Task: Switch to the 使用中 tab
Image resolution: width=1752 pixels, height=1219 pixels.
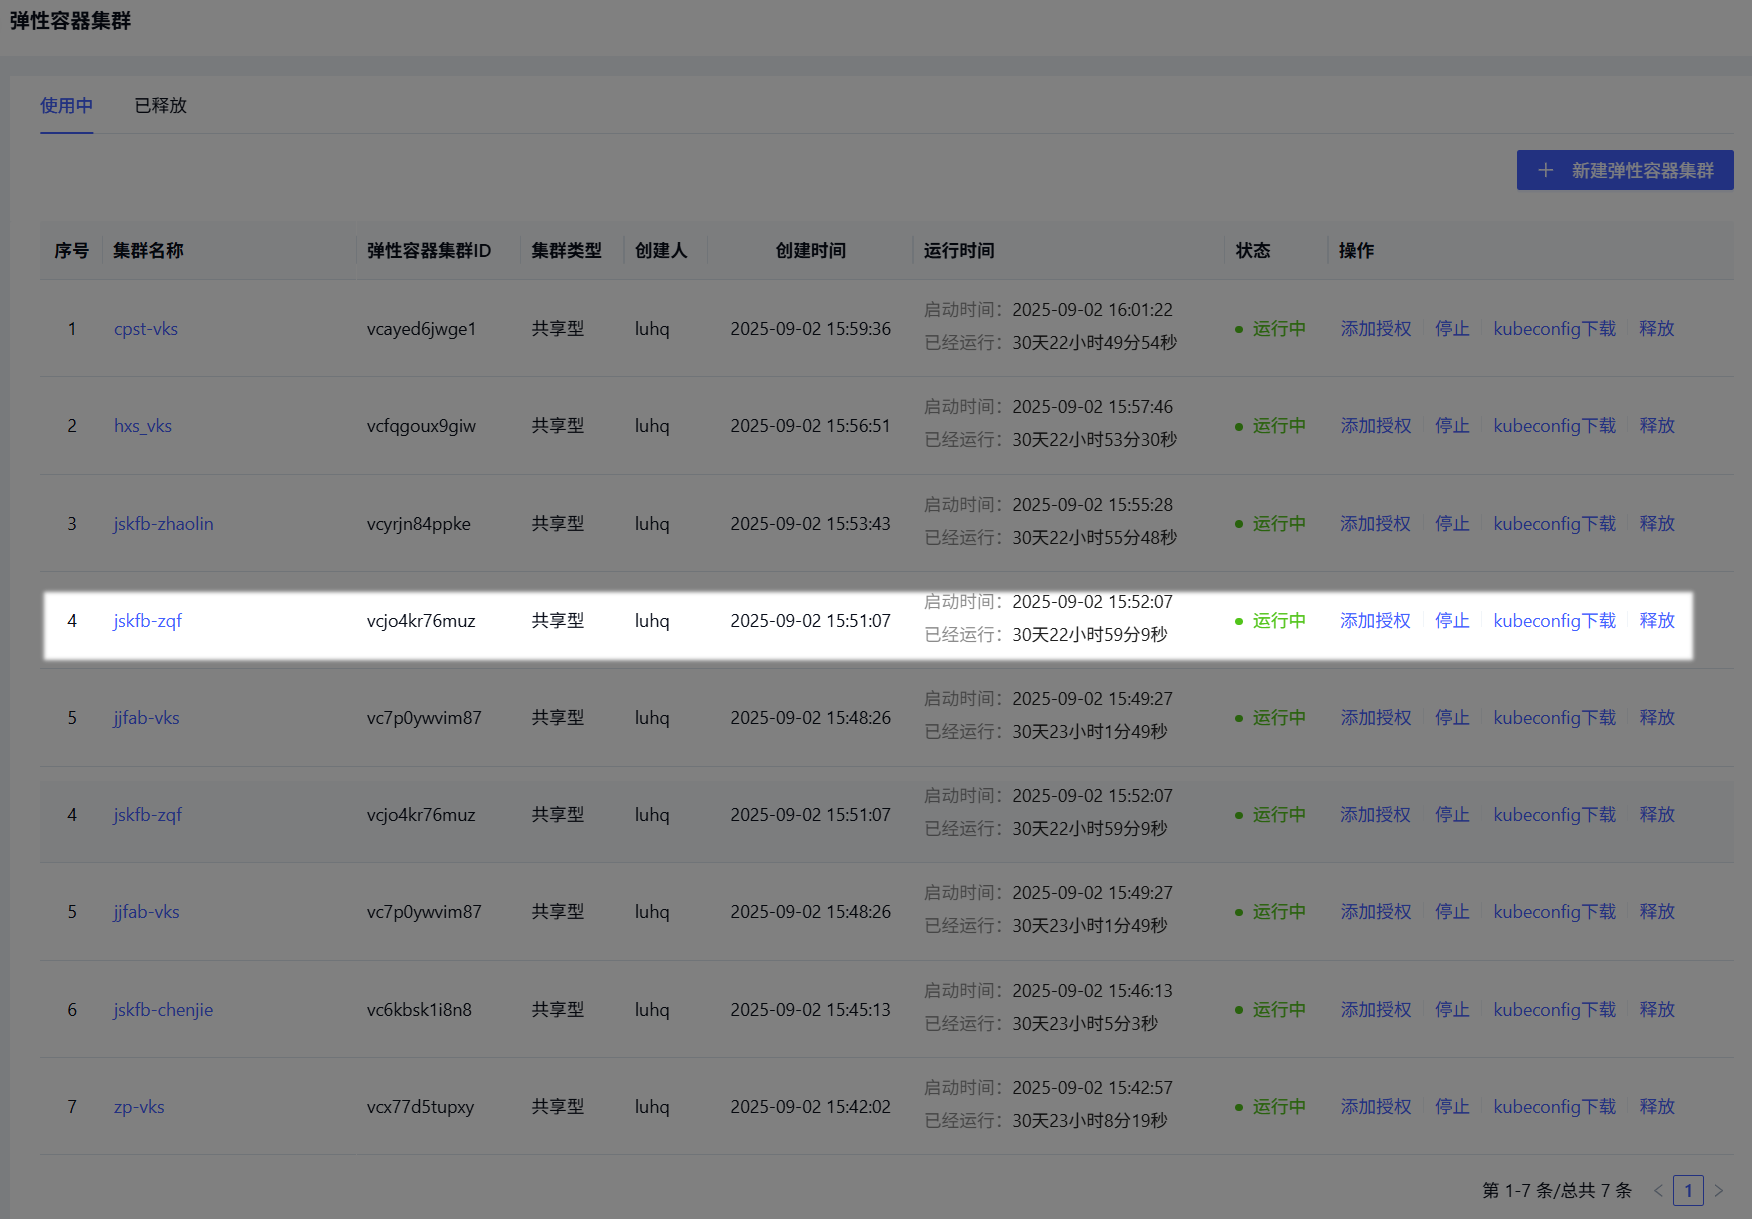Action: (66, 106)
